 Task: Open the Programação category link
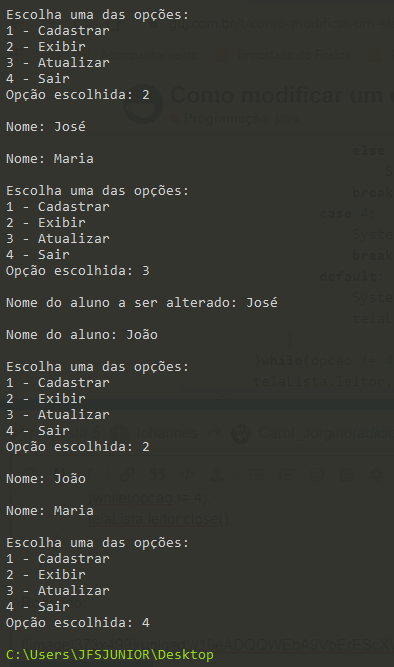click(x=226, y=118)
